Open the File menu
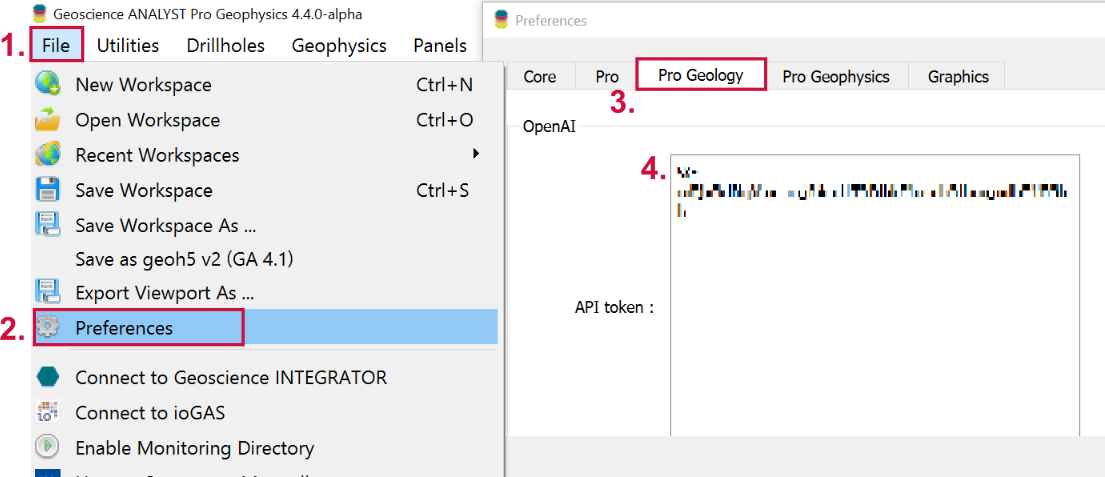This screenshot has height=477, width=1105. (x=56, y=45)
